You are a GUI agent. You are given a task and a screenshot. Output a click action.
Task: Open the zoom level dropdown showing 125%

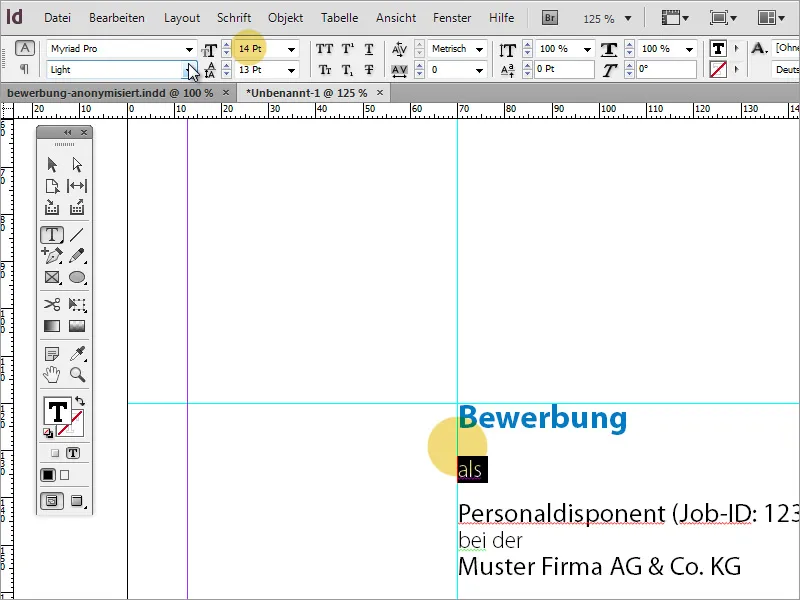click(x=607, y=17)
